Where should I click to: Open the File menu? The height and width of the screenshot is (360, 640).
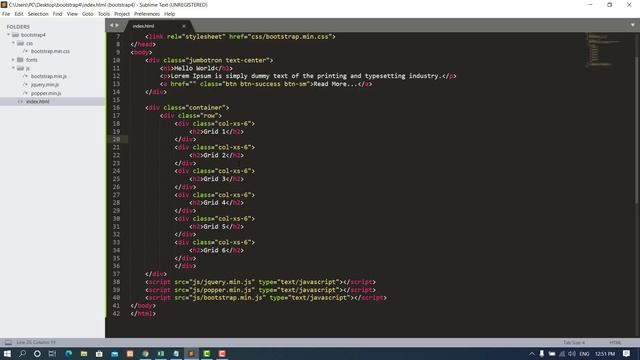click(6, 14)
